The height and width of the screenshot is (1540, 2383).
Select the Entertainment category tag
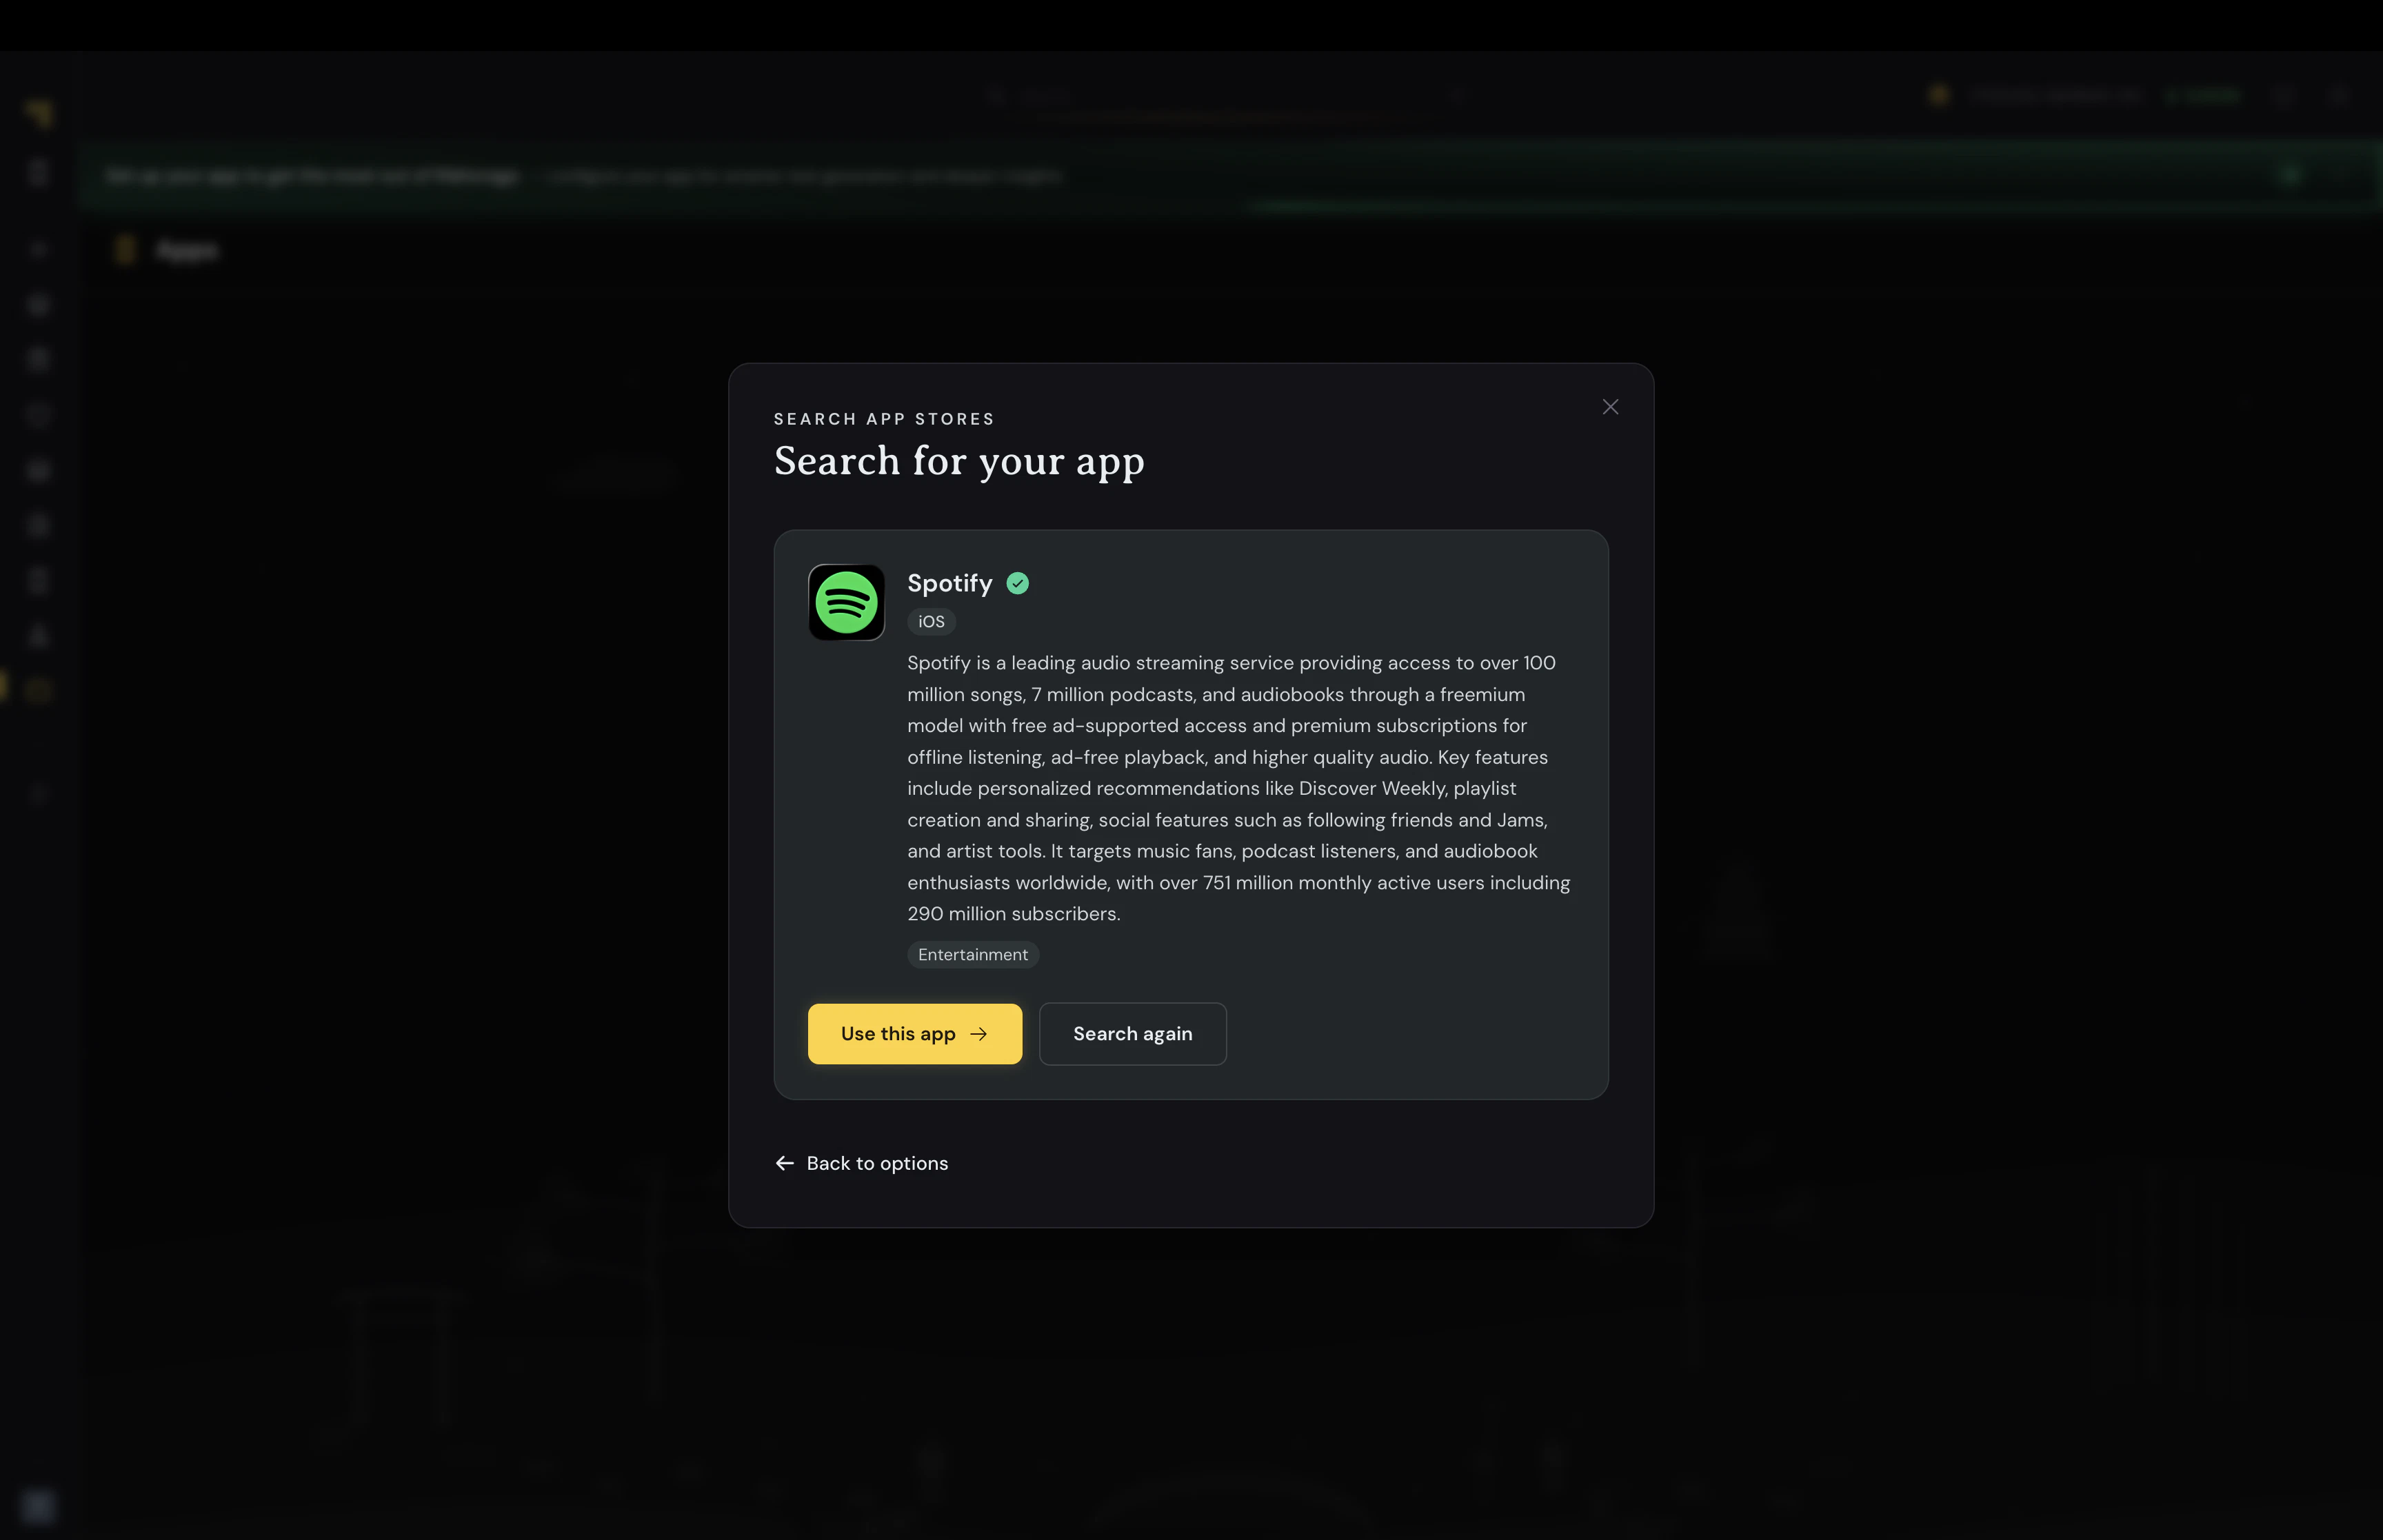click(x=972, y=955)
